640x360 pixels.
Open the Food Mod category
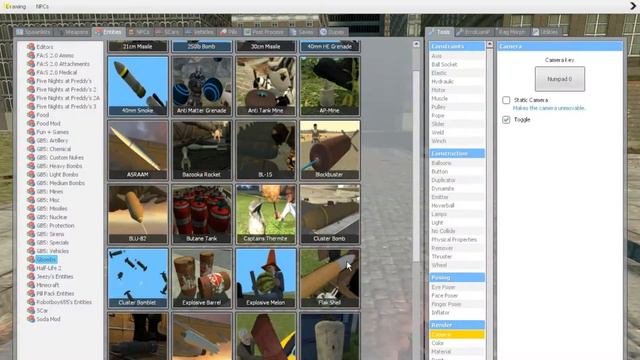tap(48, 123)
